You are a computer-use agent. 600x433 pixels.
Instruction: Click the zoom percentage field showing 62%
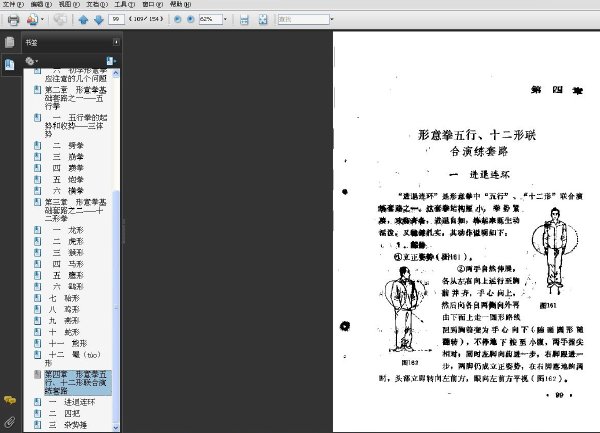210,19
